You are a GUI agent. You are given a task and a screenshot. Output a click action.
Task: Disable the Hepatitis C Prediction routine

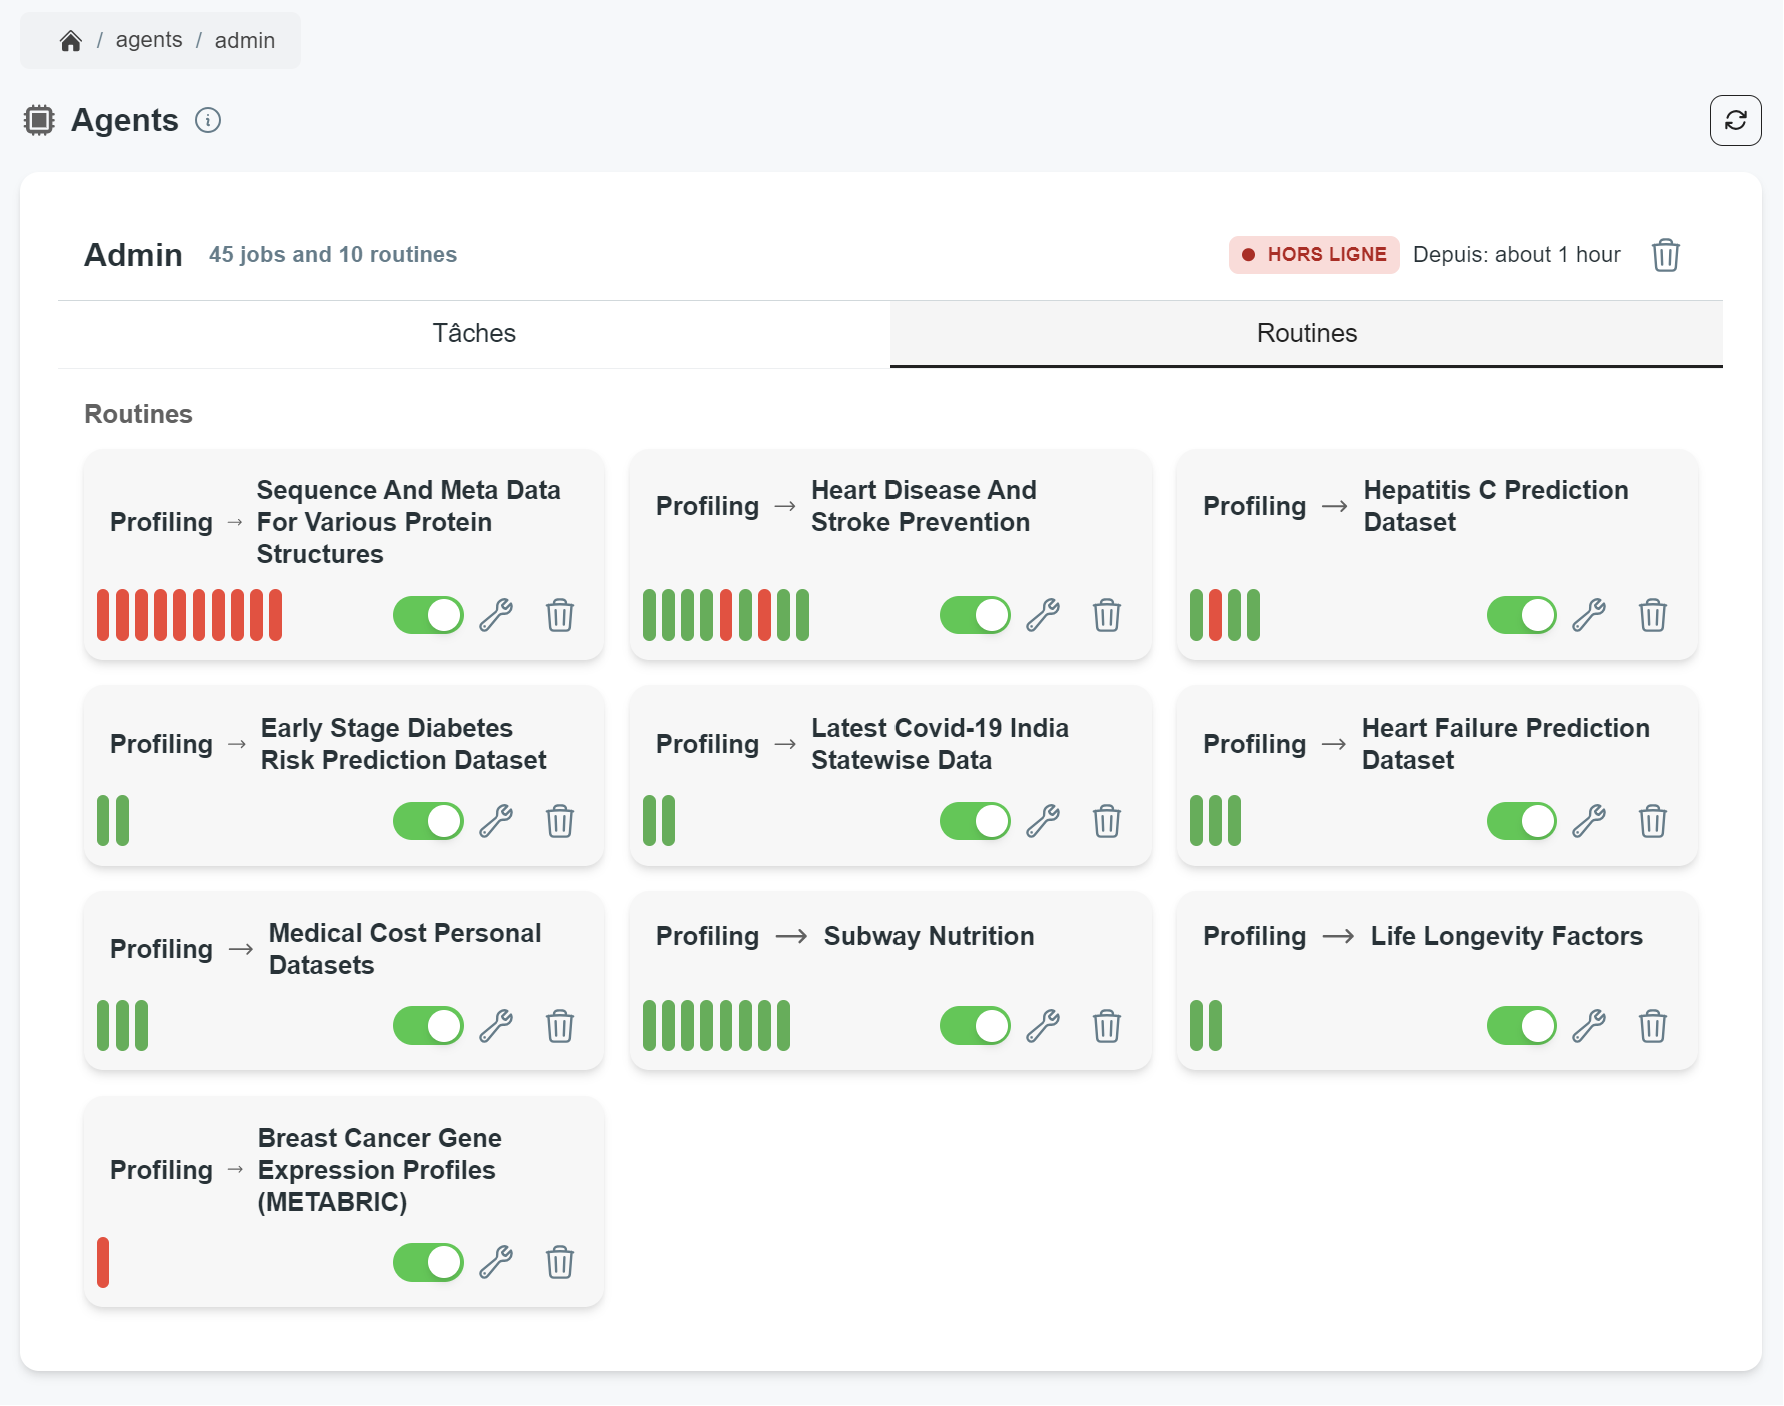click(1522, 615)
